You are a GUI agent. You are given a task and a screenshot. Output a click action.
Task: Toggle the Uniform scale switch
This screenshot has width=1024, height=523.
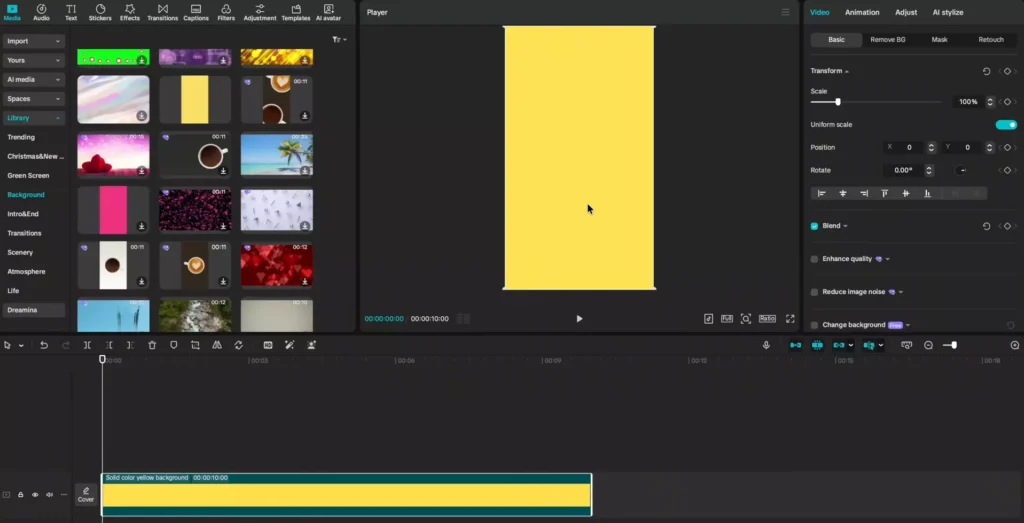1006,125
